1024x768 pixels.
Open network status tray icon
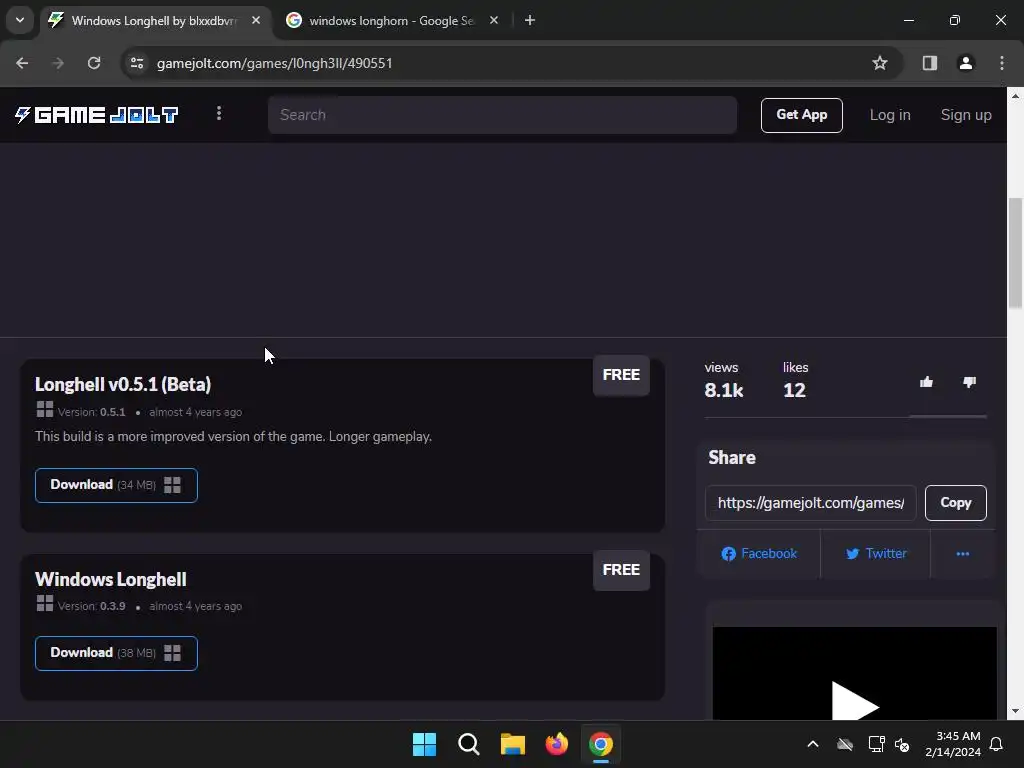coord(876,744)
